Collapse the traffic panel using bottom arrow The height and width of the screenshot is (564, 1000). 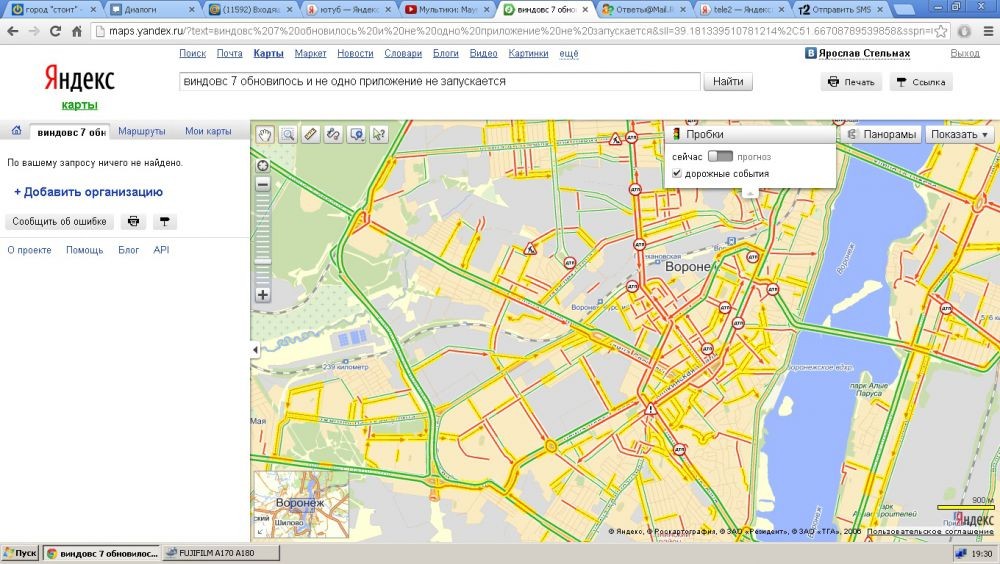750,192
